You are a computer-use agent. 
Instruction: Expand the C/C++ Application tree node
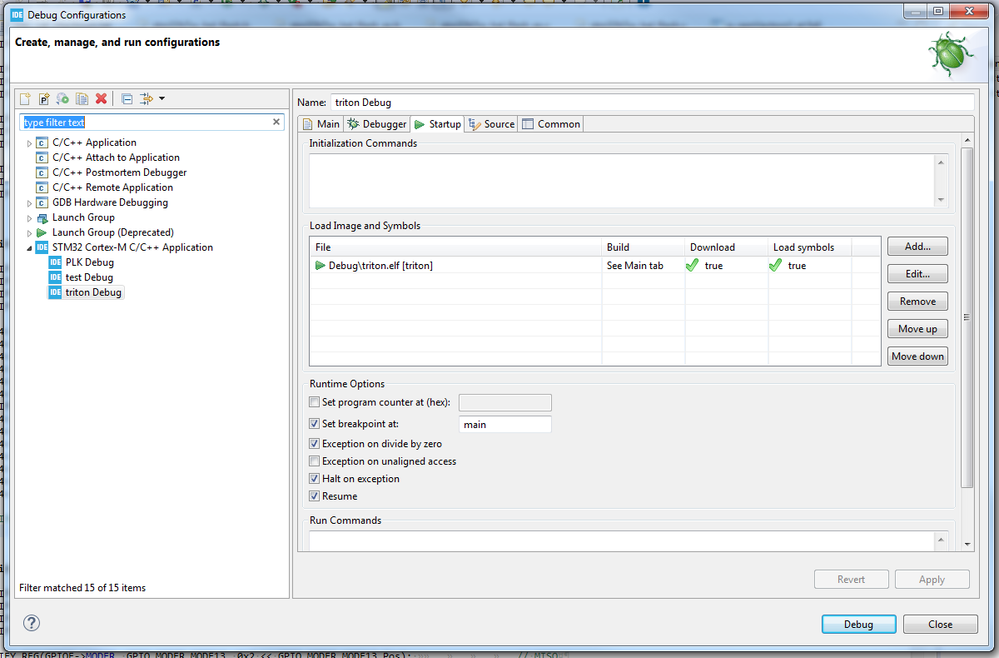(x=29, y=143)
